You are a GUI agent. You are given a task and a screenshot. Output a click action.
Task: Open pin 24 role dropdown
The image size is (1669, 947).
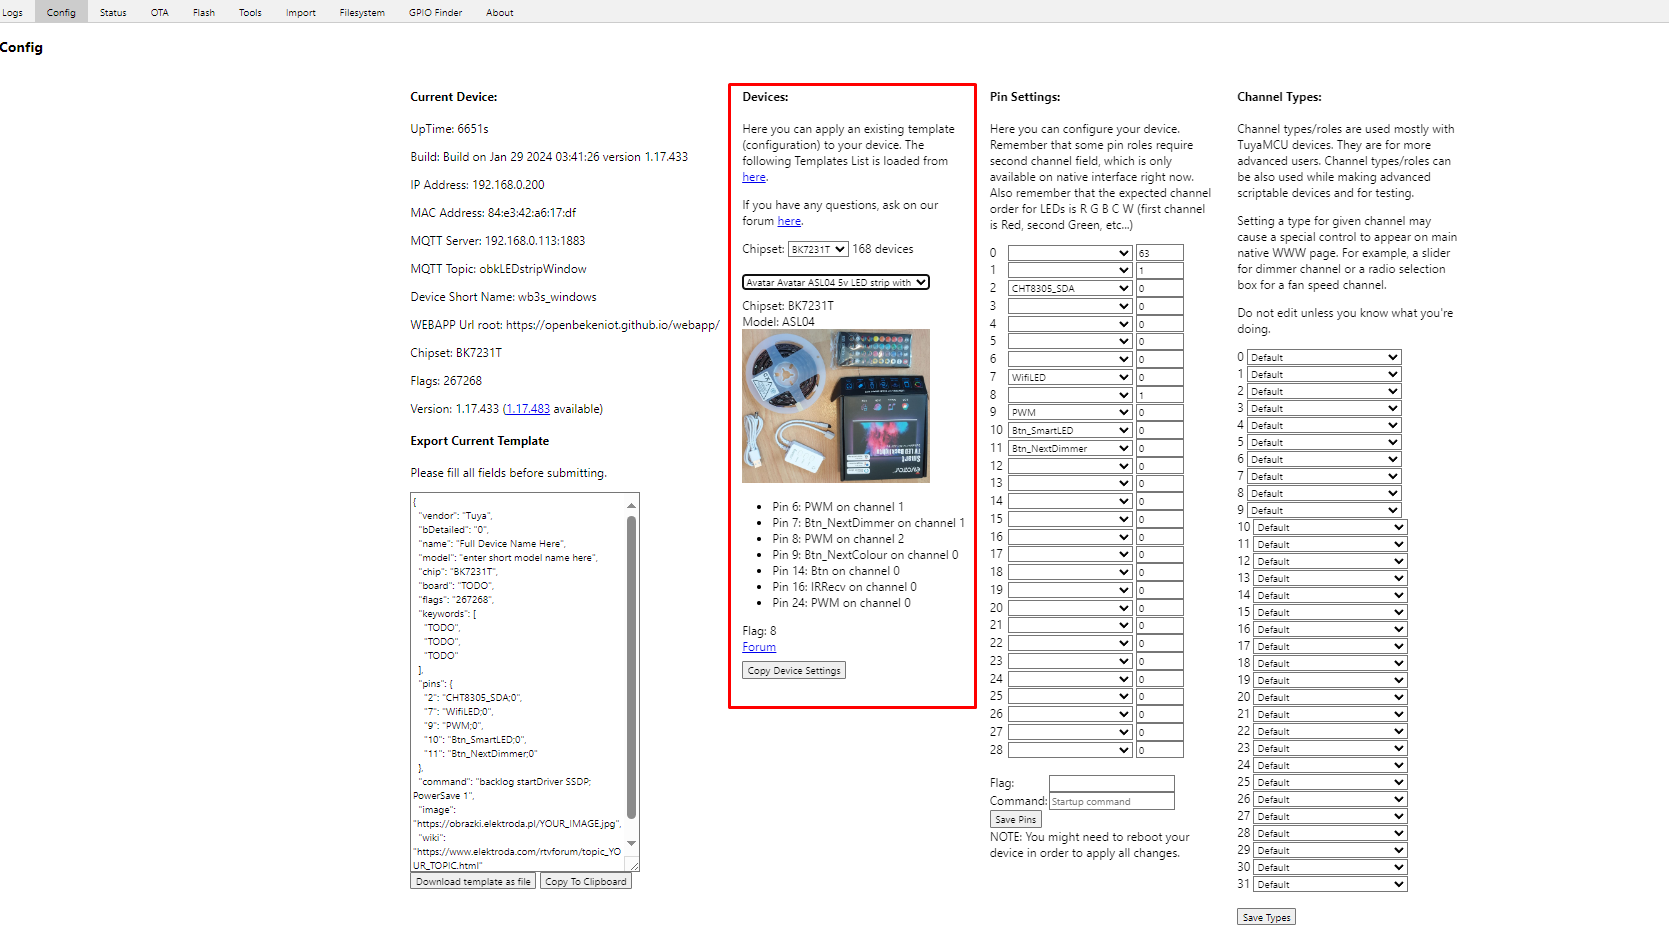tap(1070, 679)
